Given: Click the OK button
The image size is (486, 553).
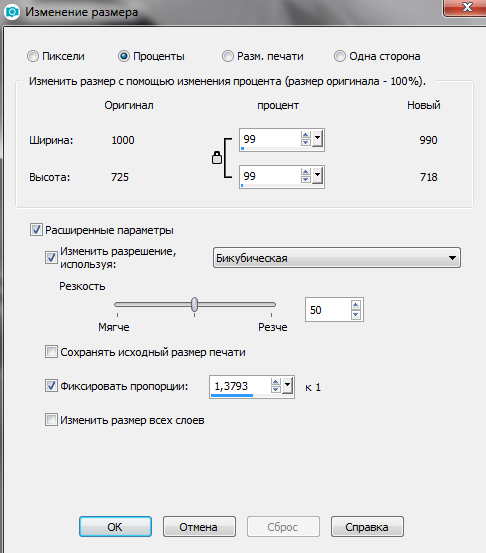Looking at the screenshot, I should pos(115,527).
